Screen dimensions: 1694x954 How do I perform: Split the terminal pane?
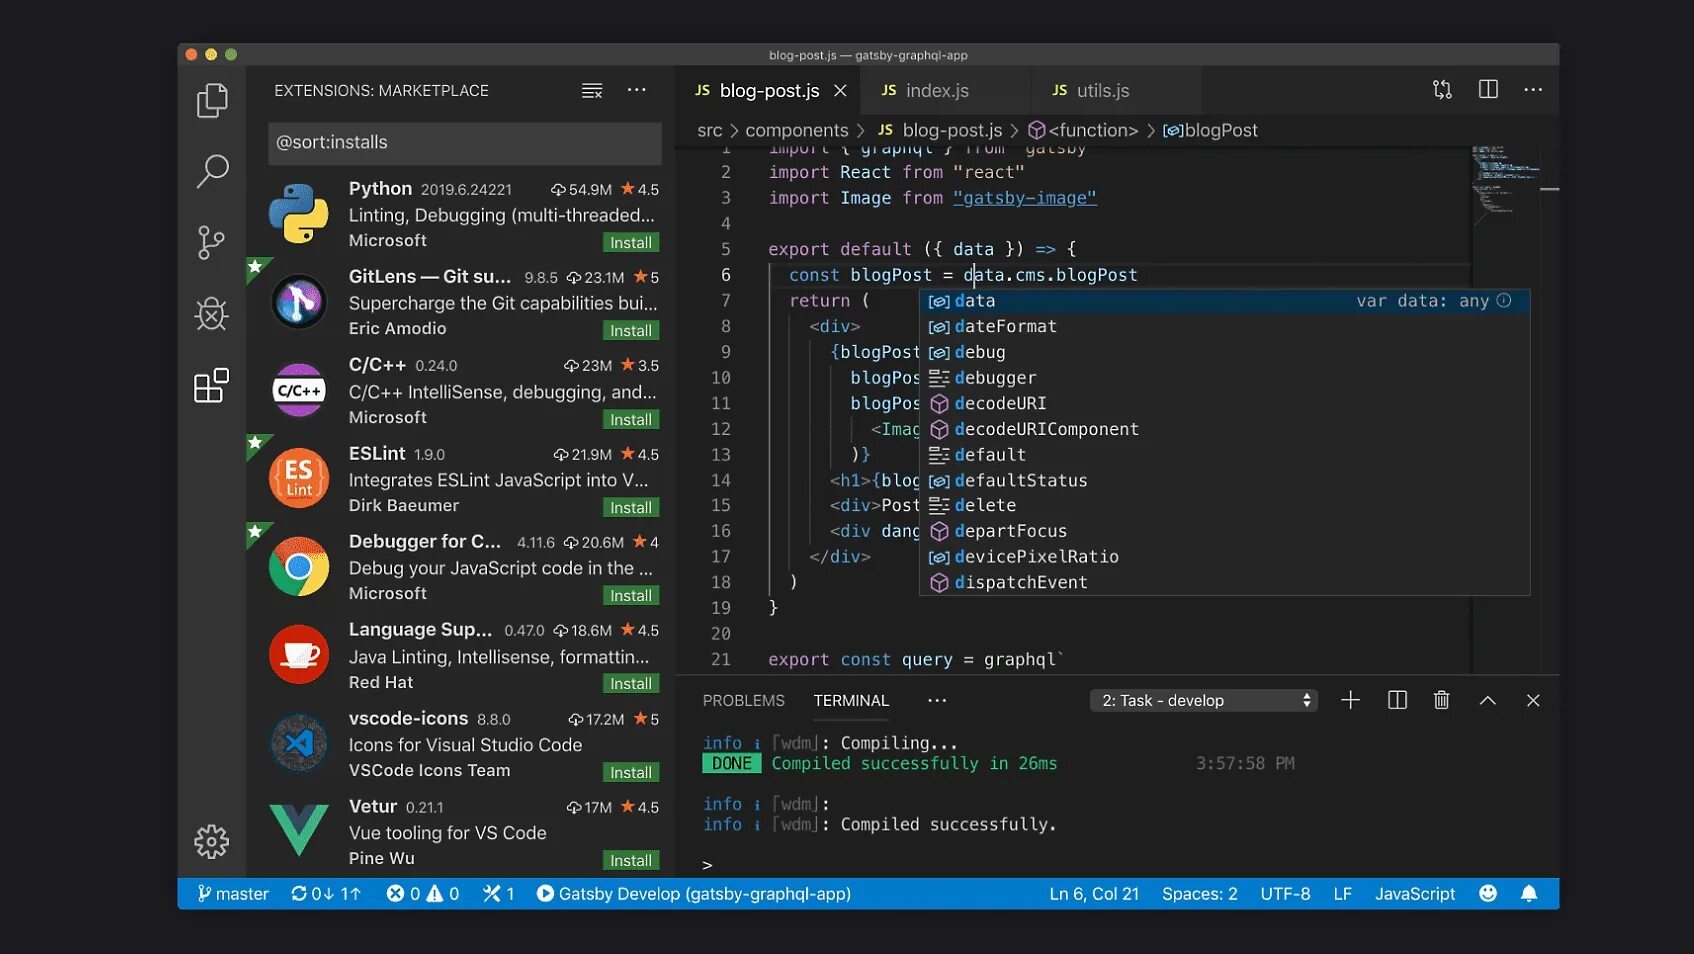(x=1397, y=700)
